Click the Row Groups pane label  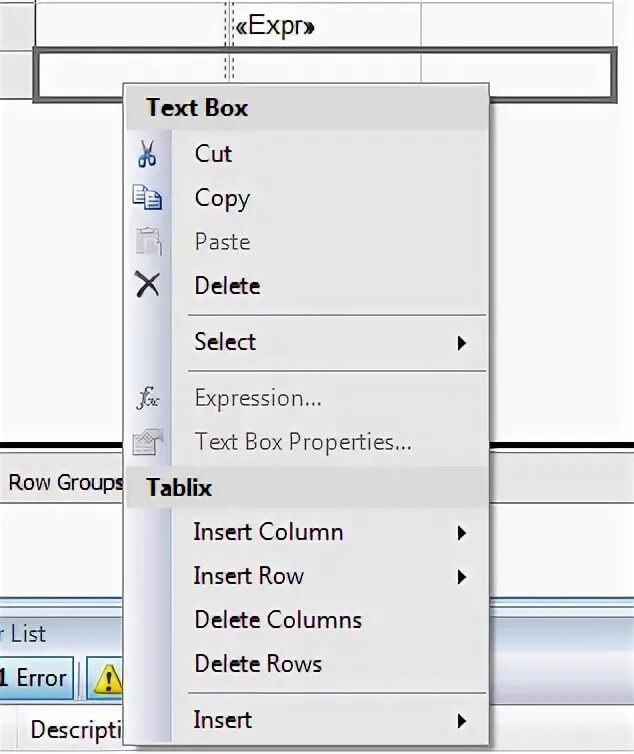(x=64, y=483)
